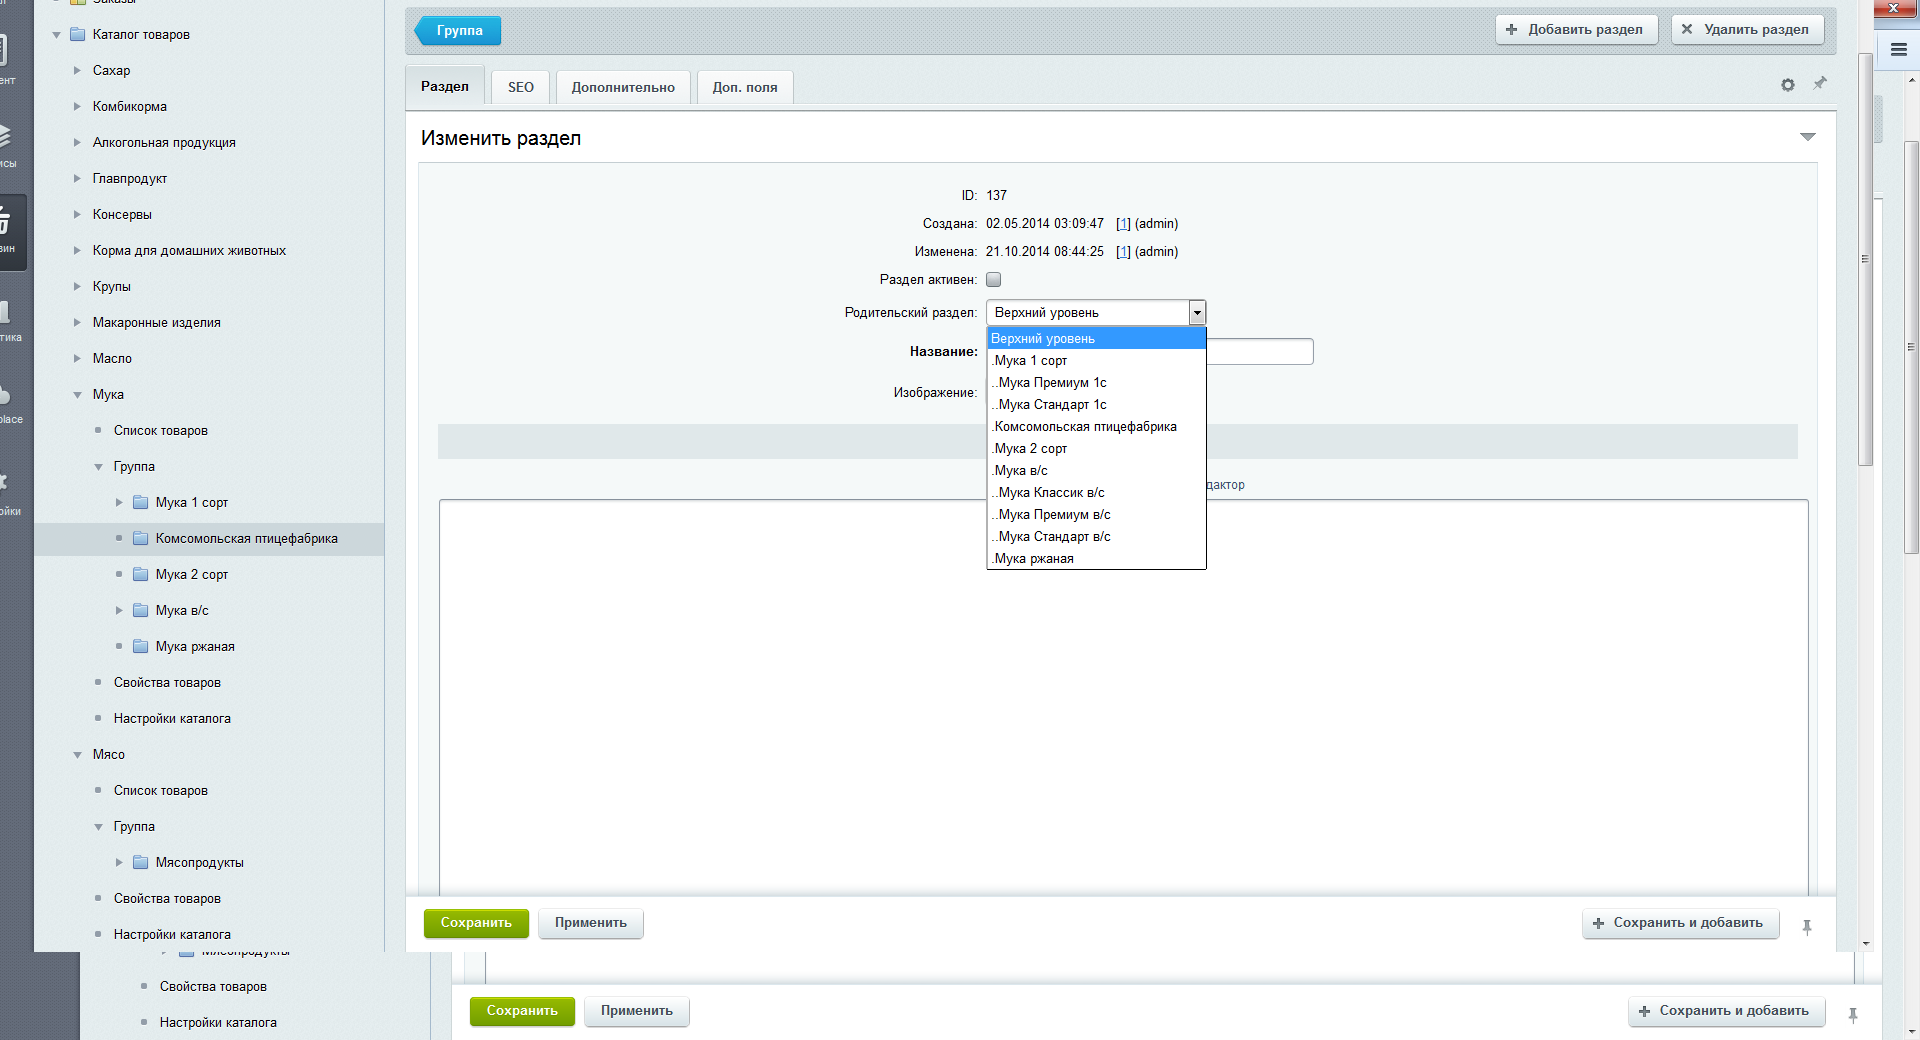
Task: Click the Мясопродукты folder icon in tree
Action: click(x=141, y=862)
